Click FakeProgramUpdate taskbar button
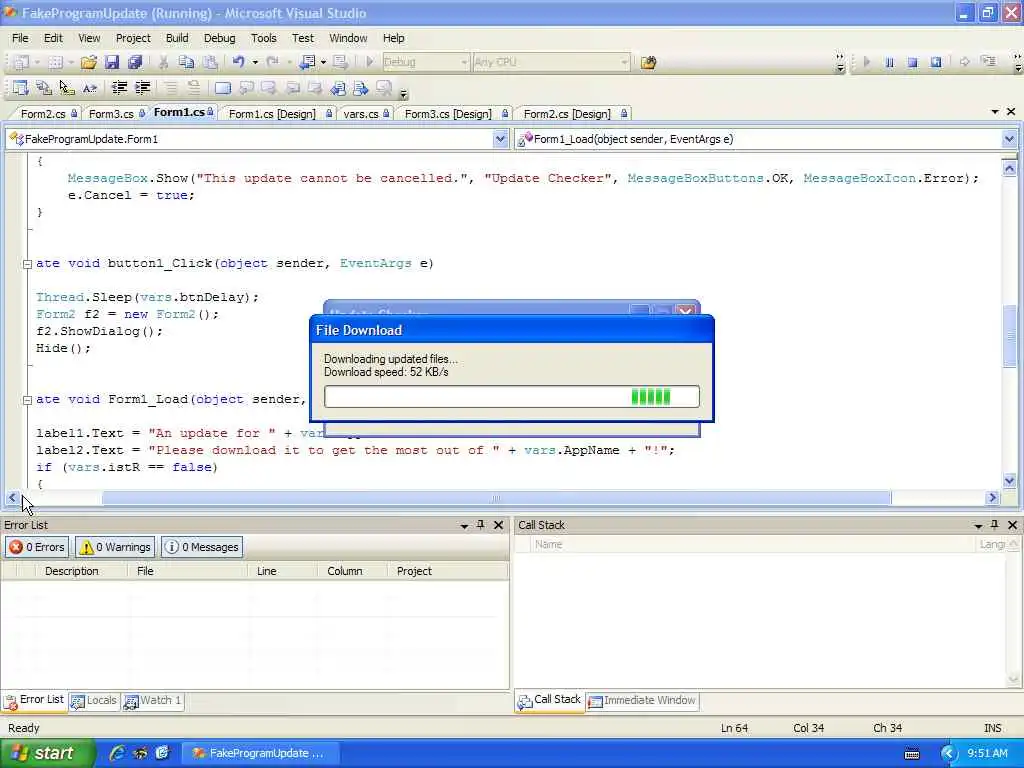This screenshot has height=768, width=1024. [x=259, y=753]
